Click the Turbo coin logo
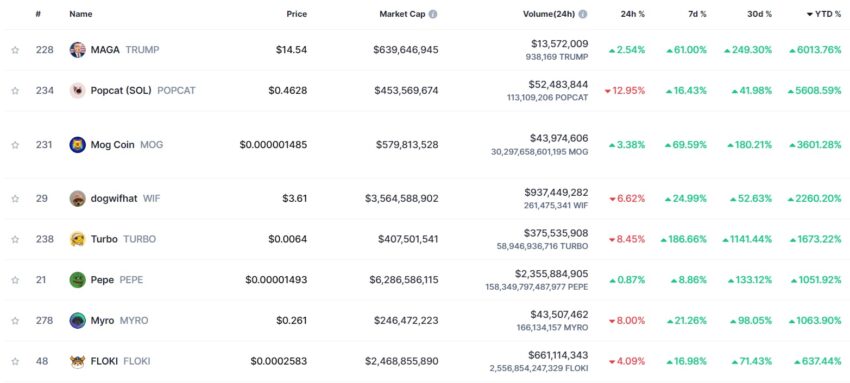The height and width of the screenshot is (383, 850). 78,239
